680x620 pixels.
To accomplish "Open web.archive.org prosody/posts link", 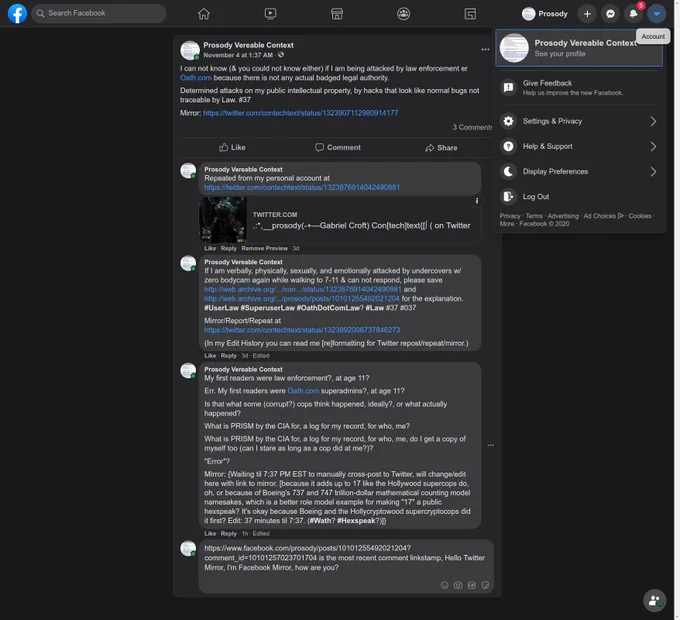I will [302, 299].
